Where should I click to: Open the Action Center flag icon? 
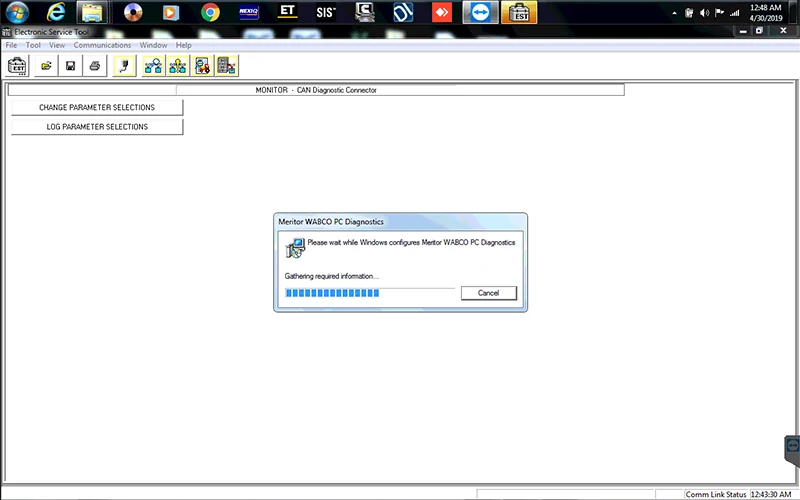719,13
